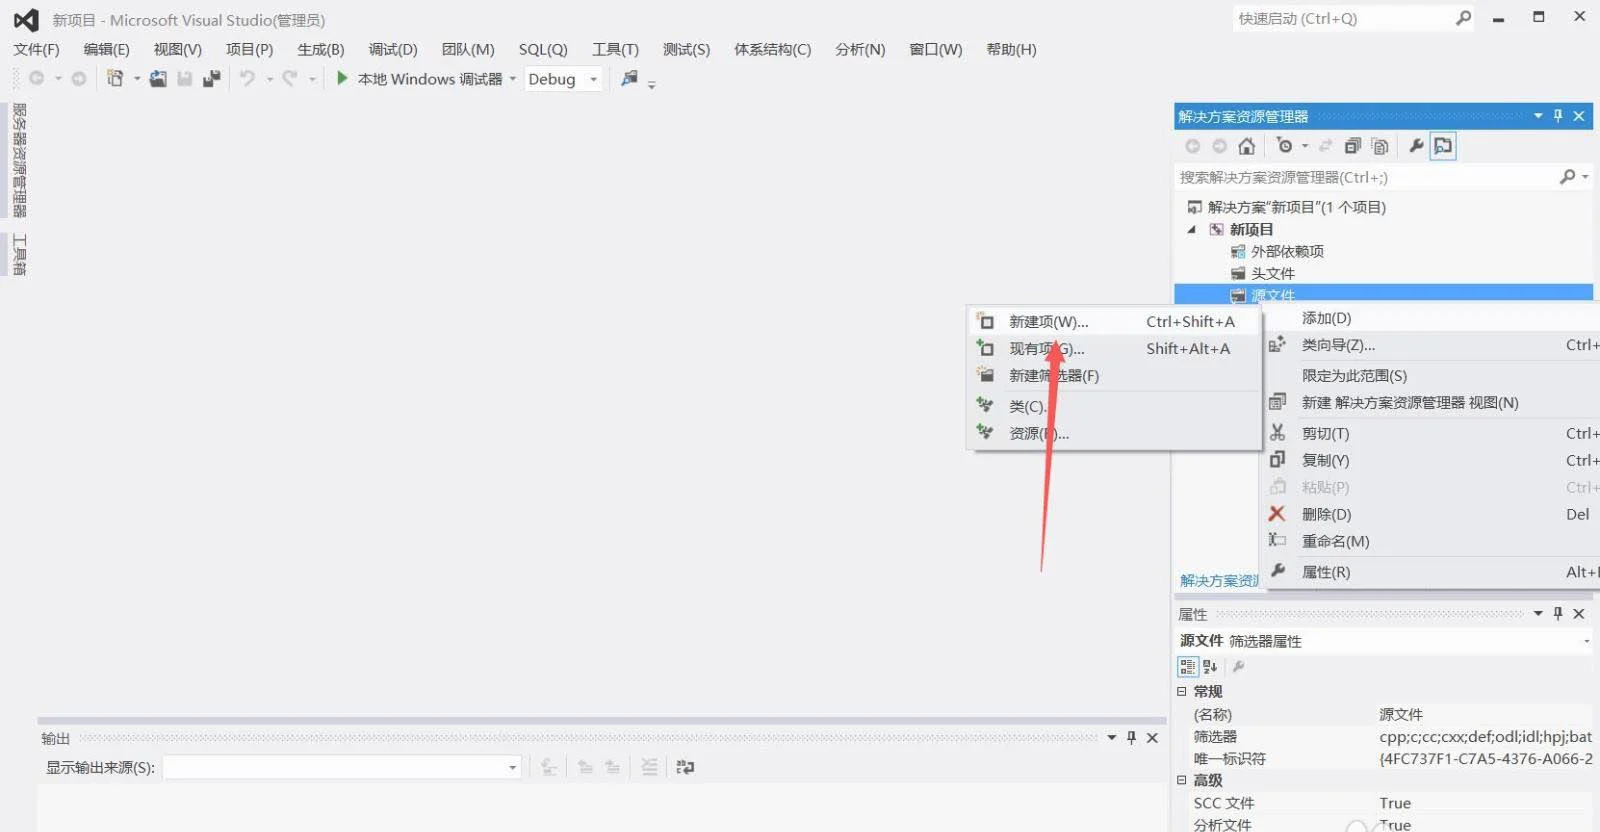Click the Solution Explorer search field
Viewport: 1600px width, 832px height.
tap(1365, 177)
